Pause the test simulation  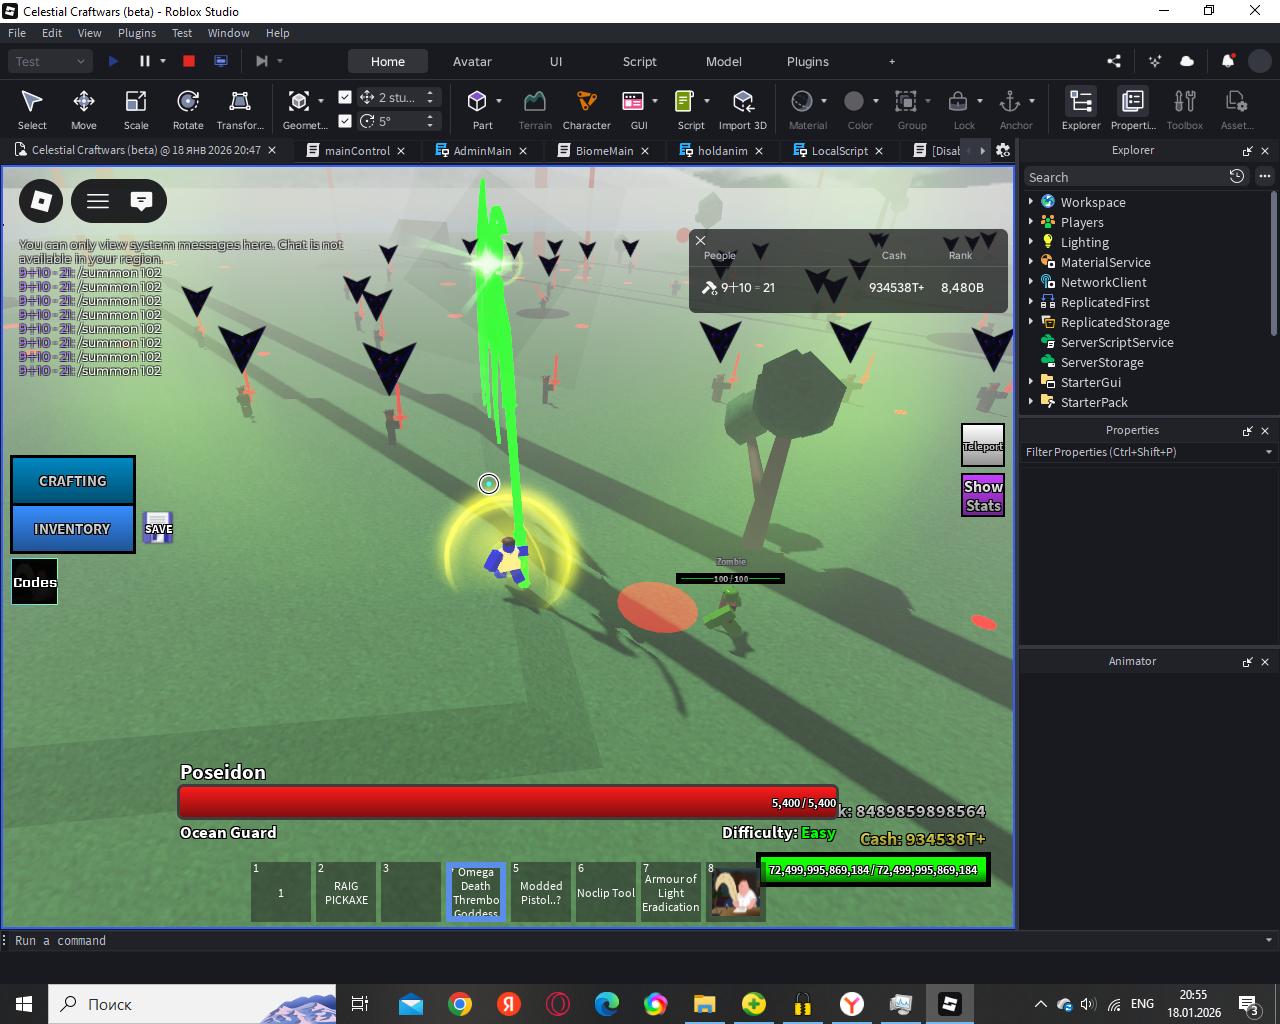point(145,61)
